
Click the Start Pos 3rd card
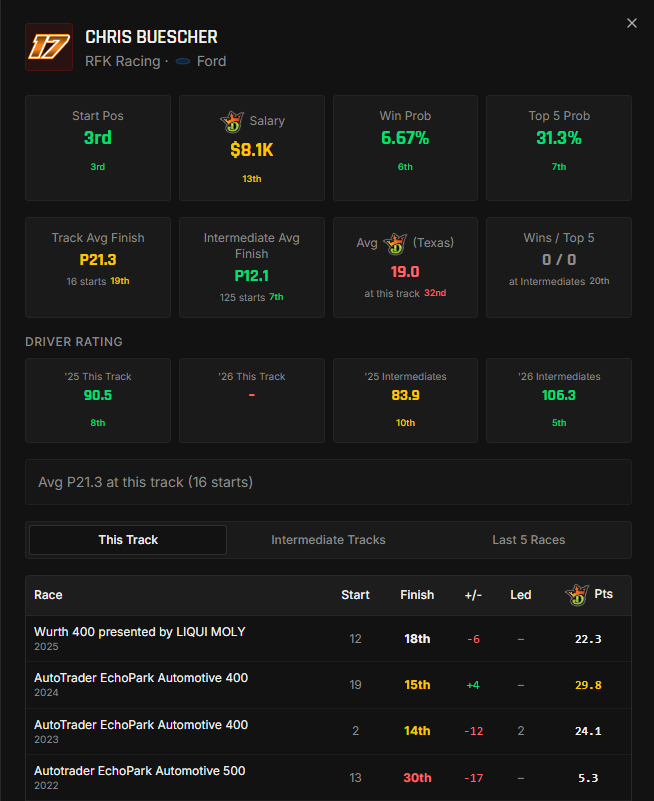click(98, 148)
